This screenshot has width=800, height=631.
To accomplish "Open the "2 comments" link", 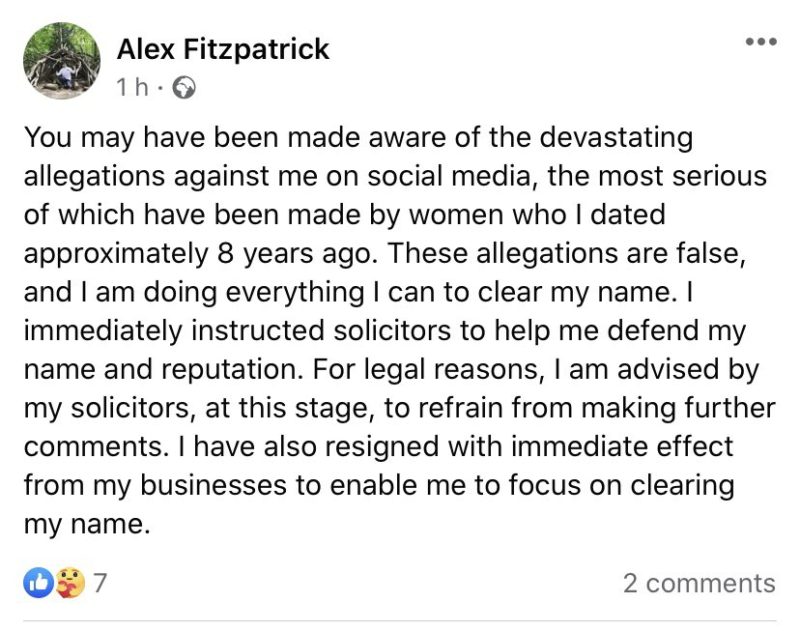I will click(698, 583).
